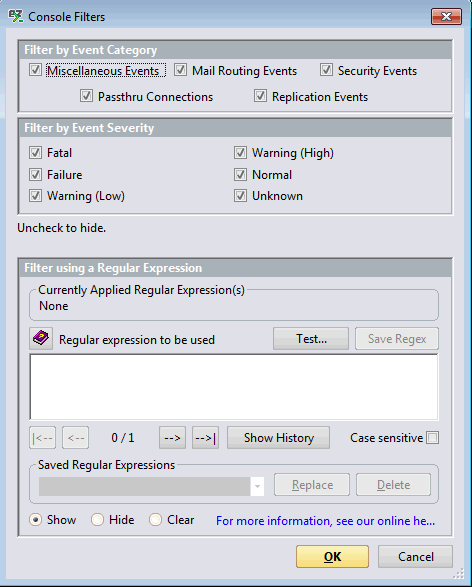Click the purple regex help book icon
This screenshot has height=587, width=472.
[x=41, y=339]
